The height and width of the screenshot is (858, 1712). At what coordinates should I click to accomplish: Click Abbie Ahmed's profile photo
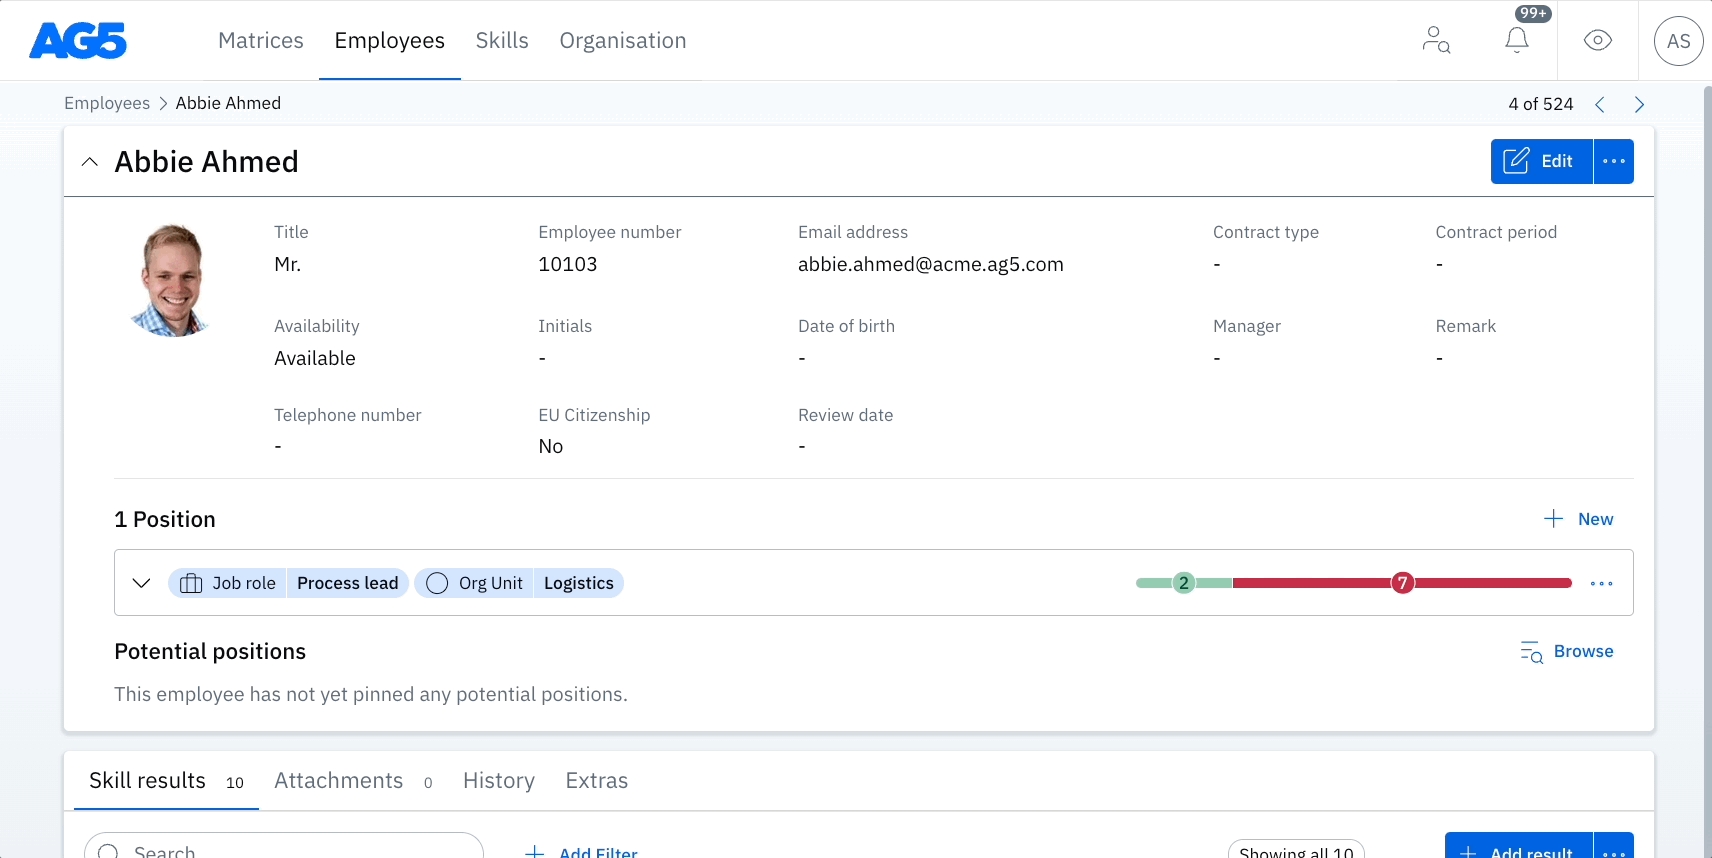click(x=172, y=280)
